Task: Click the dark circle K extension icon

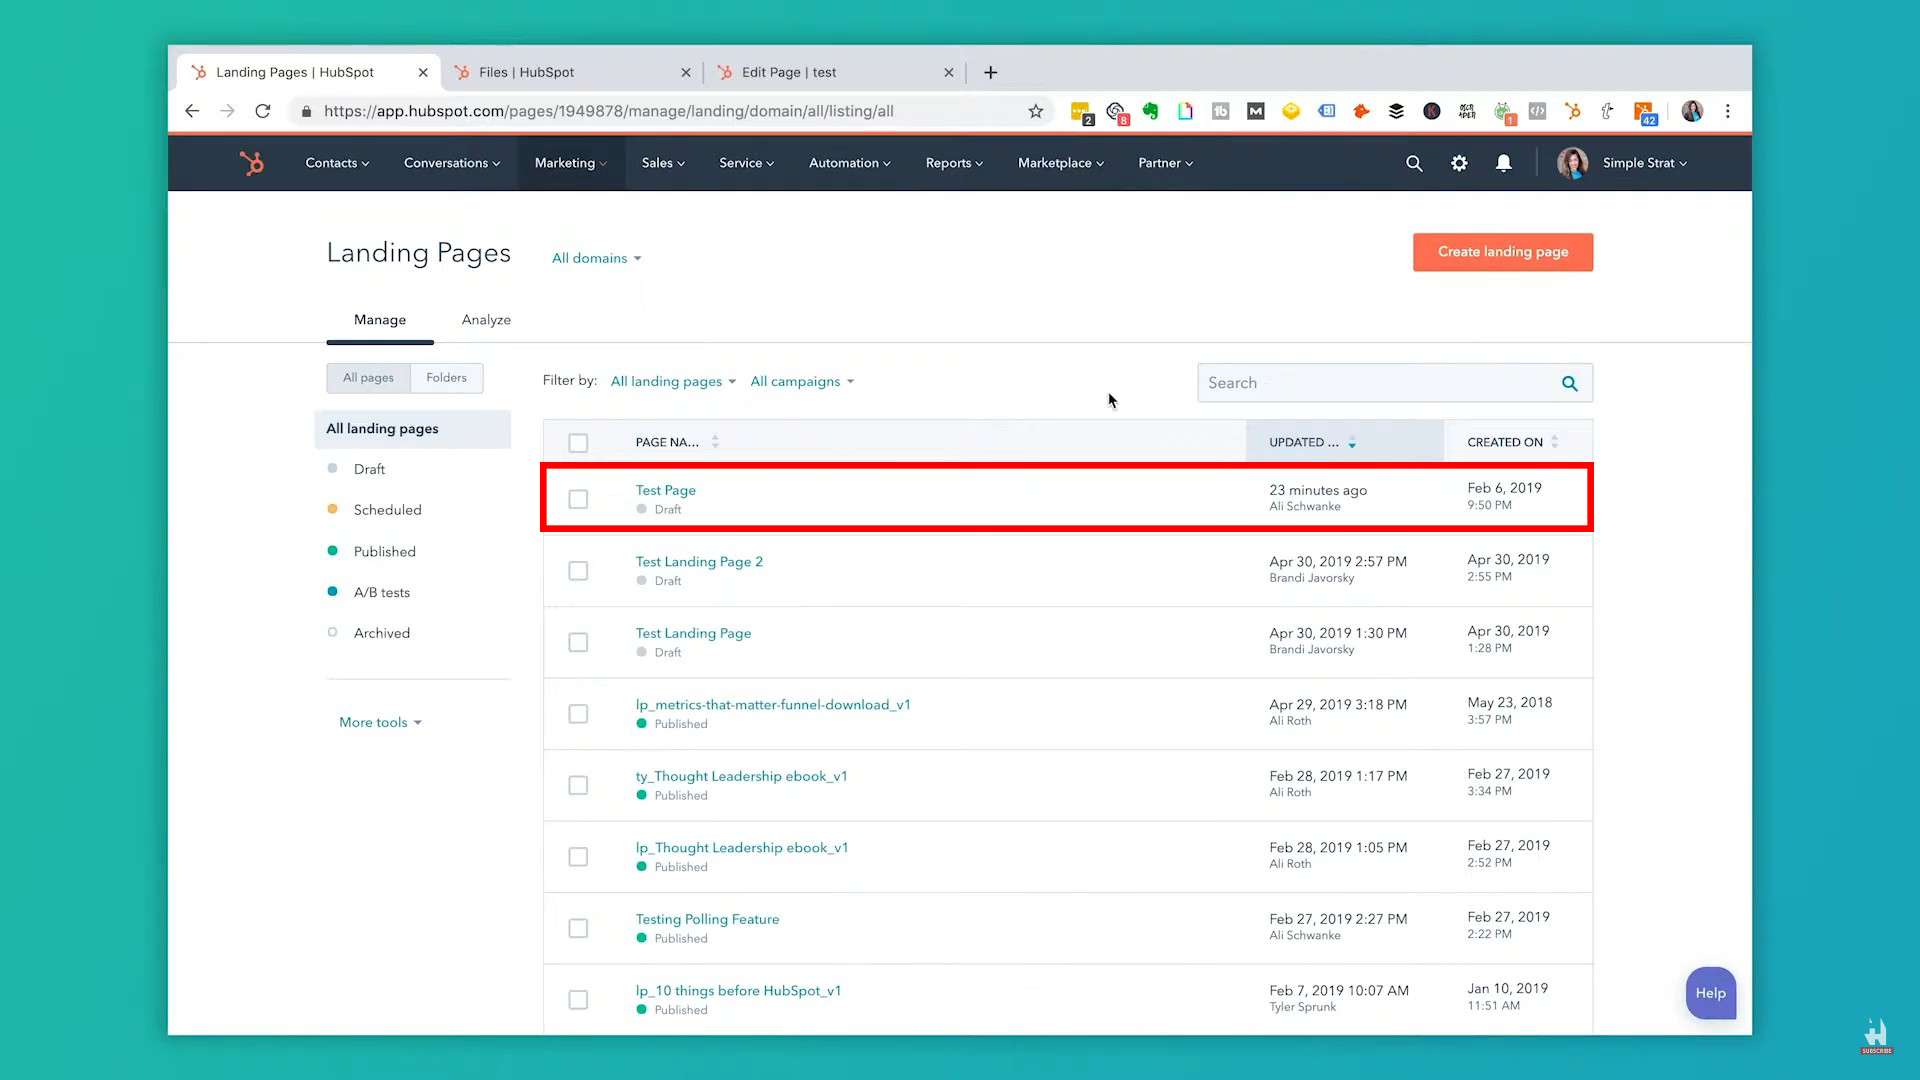Action: pos(1432,111)
